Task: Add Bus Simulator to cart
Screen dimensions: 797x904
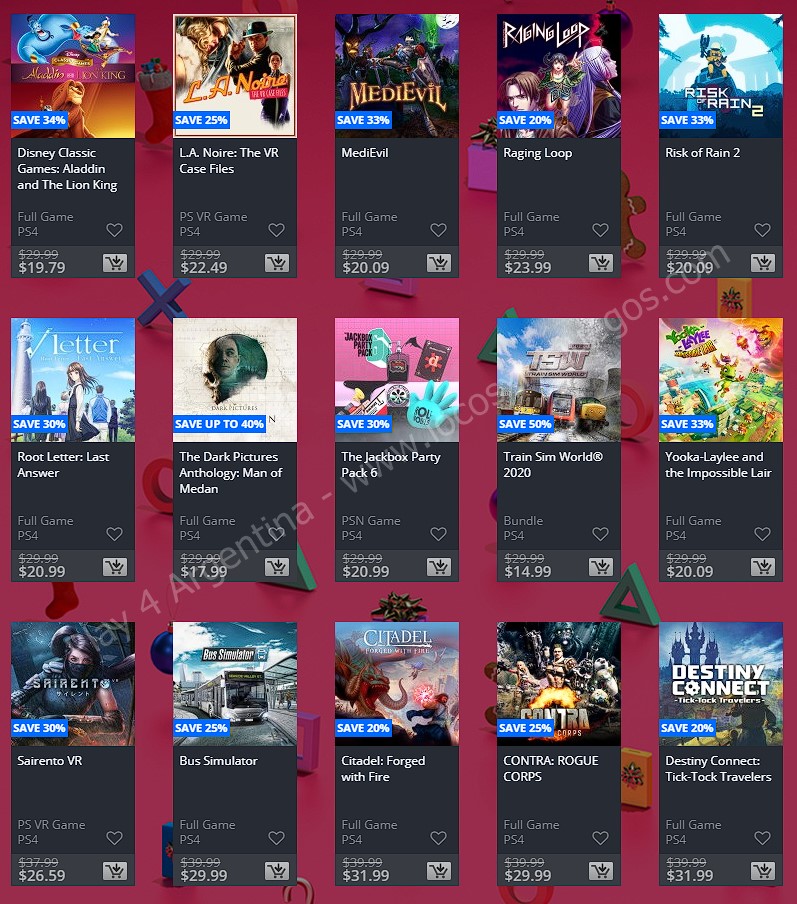Action: pos(277,871)
